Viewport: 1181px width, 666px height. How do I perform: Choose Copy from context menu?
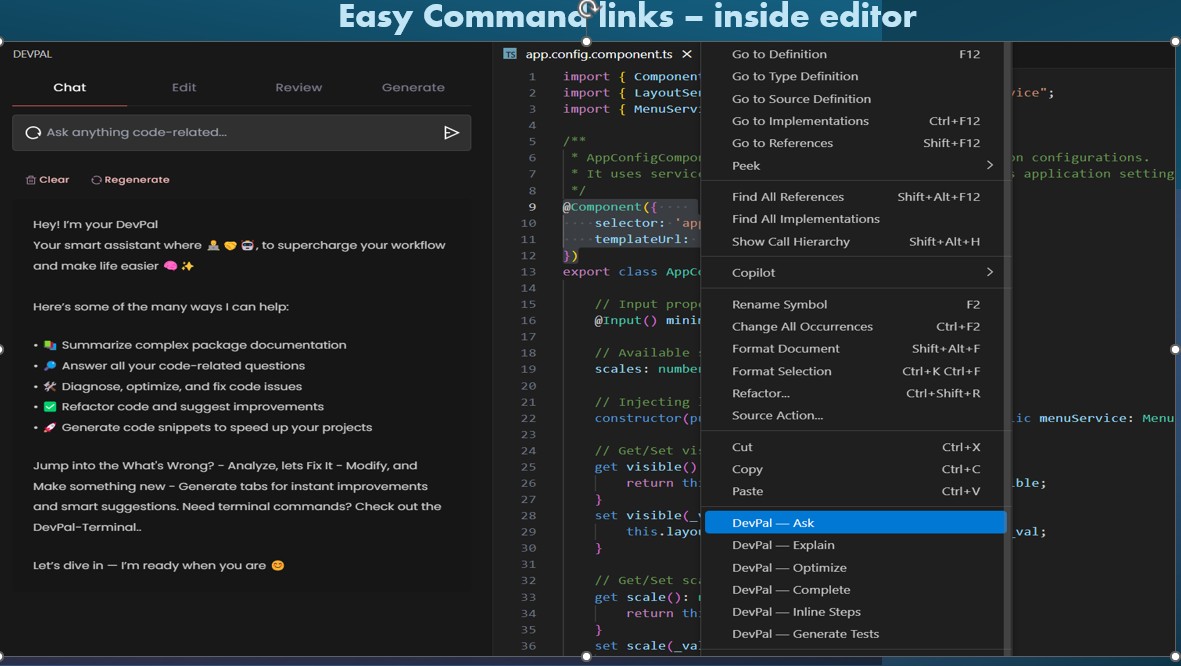[856, 469]
